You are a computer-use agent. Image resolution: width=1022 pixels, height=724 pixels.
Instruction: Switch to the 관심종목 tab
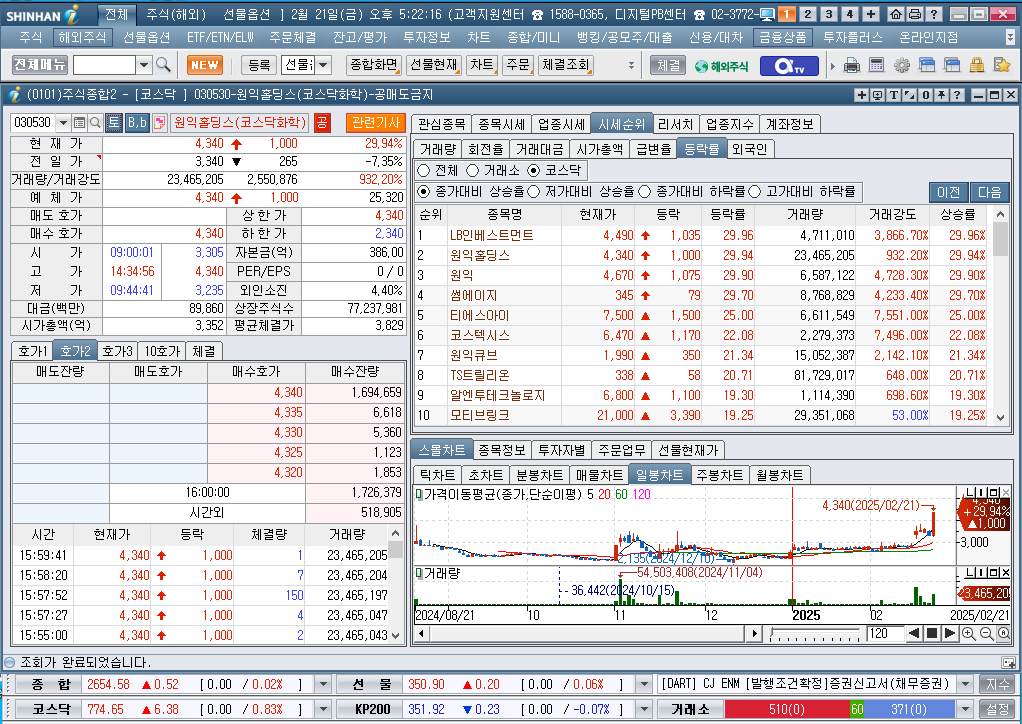click(x=441, y=124)
